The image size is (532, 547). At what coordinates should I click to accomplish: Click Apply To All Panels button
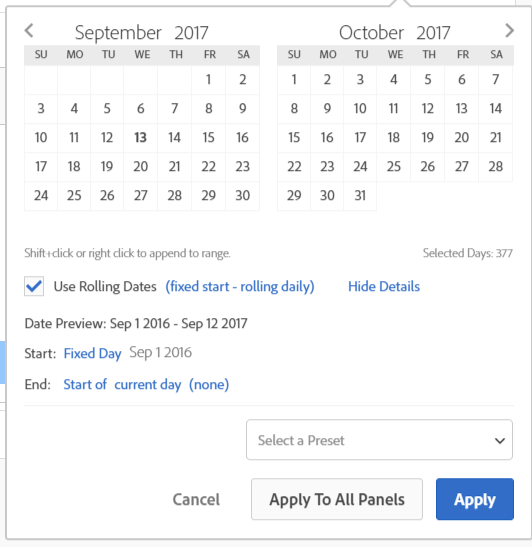337,499
